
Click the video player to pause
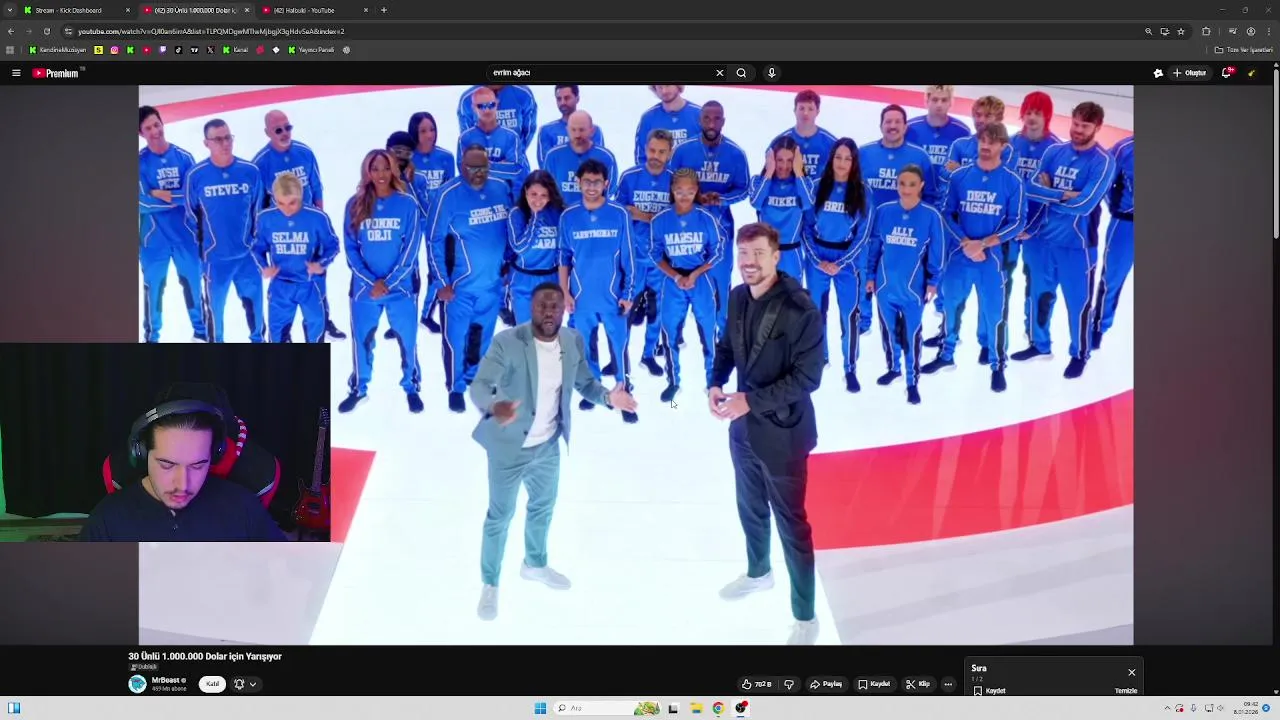click(x=636, y=365)
